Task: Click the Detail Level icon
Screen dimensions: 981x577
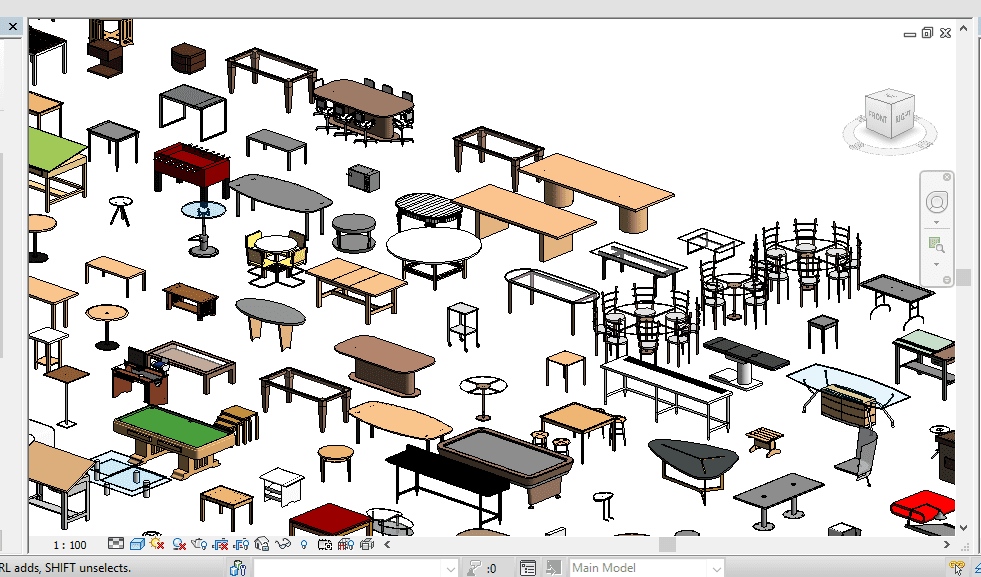Action: coord(116,545)
